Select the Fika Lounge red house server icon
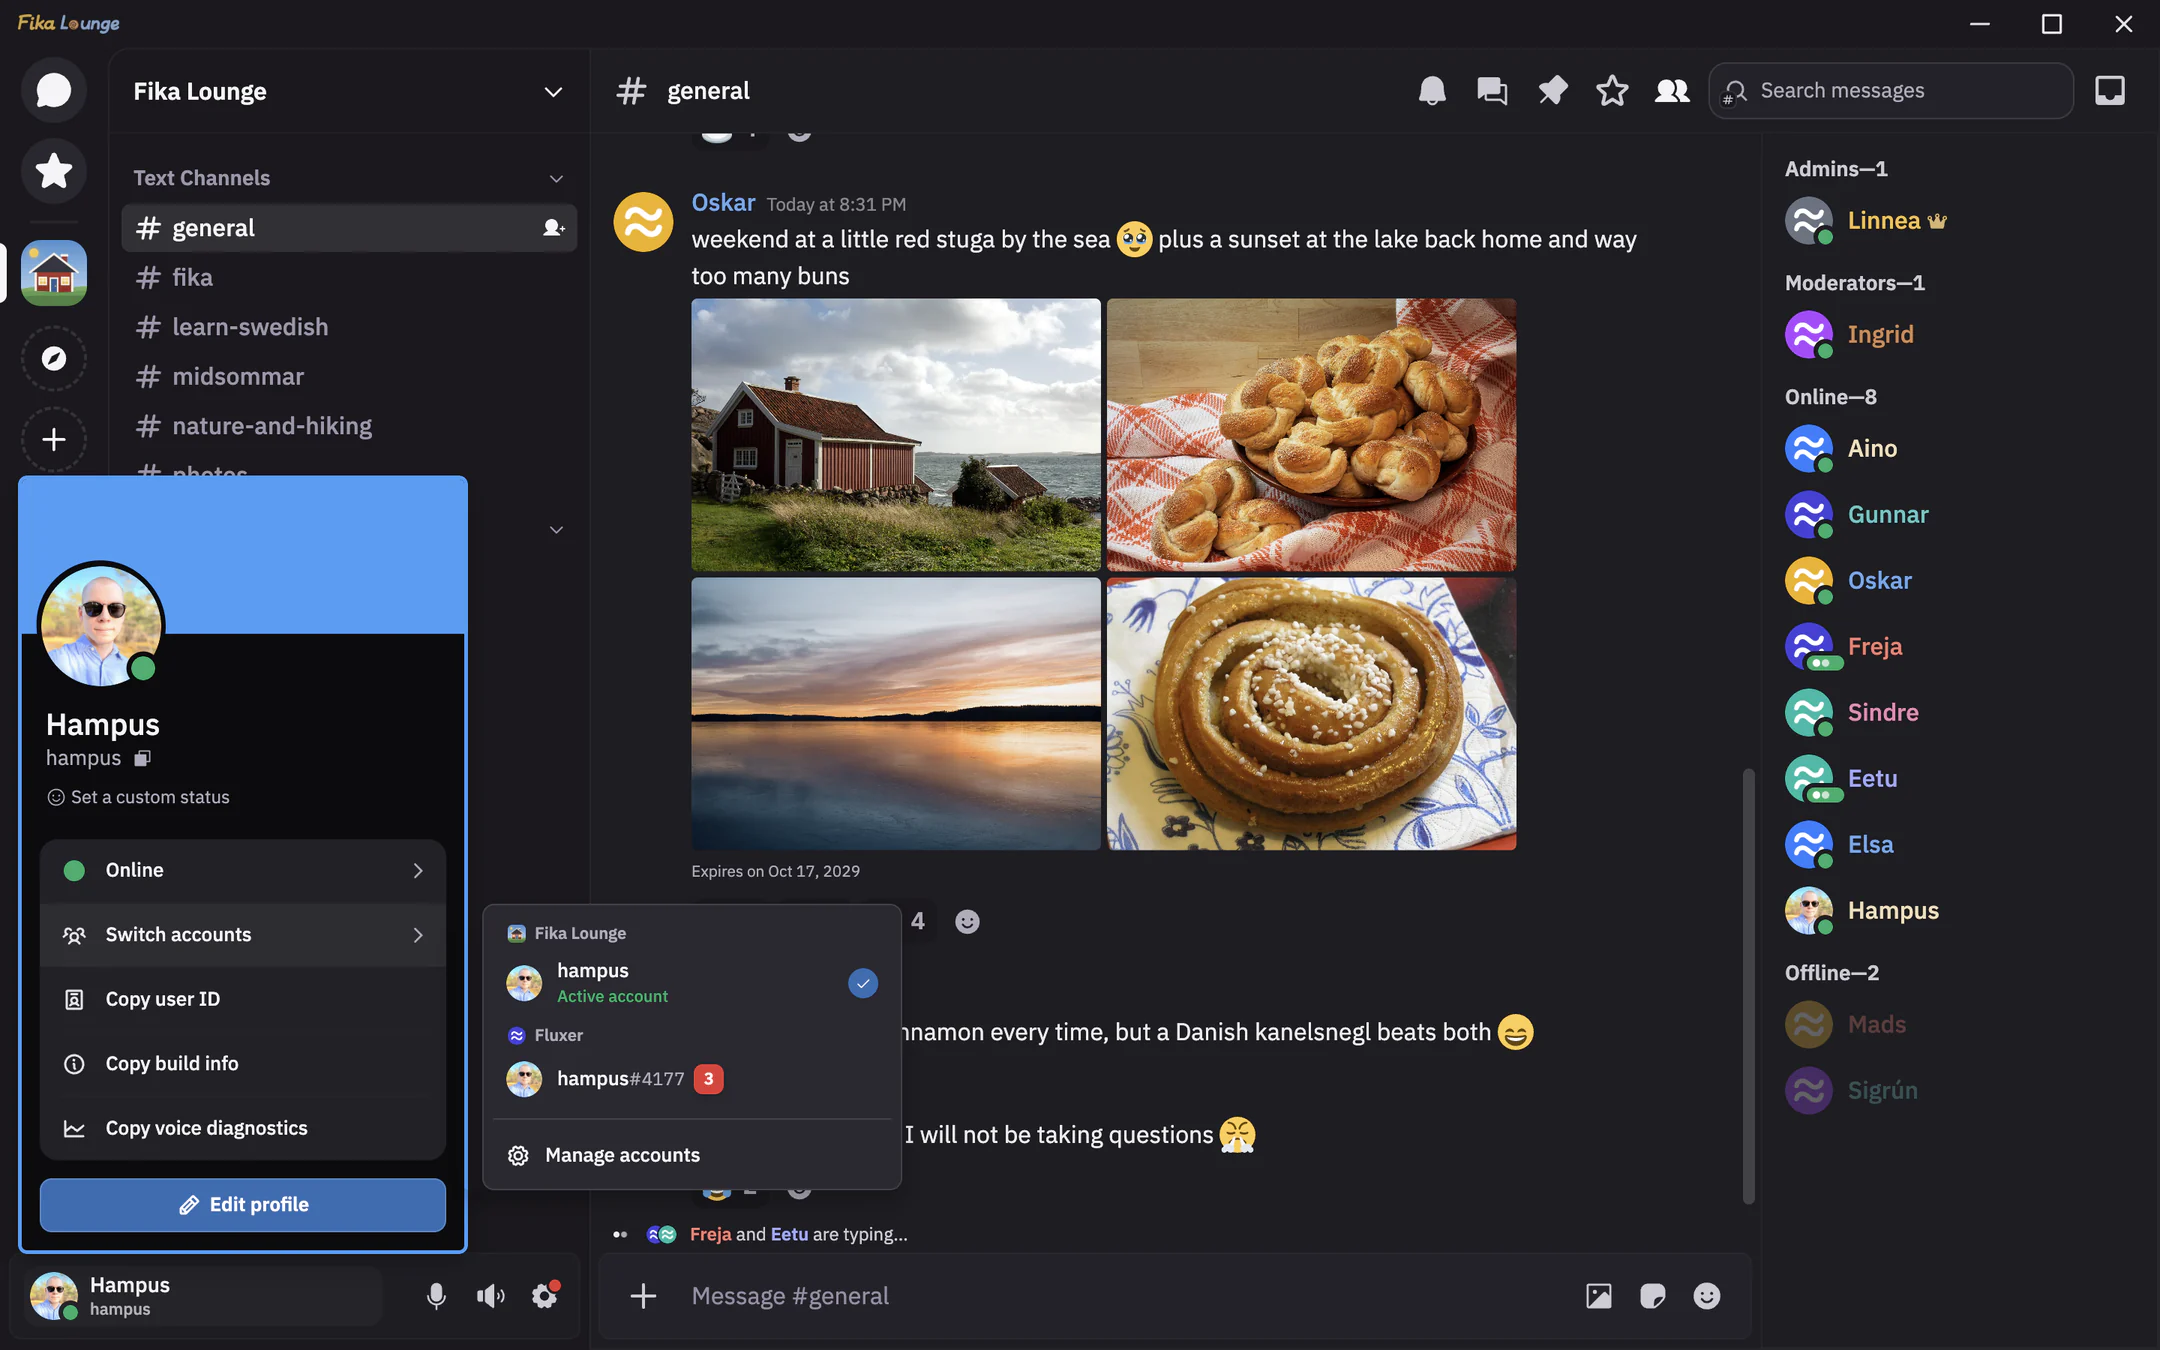Screen dimensions: 2160x1350 (x=54, y=273)
